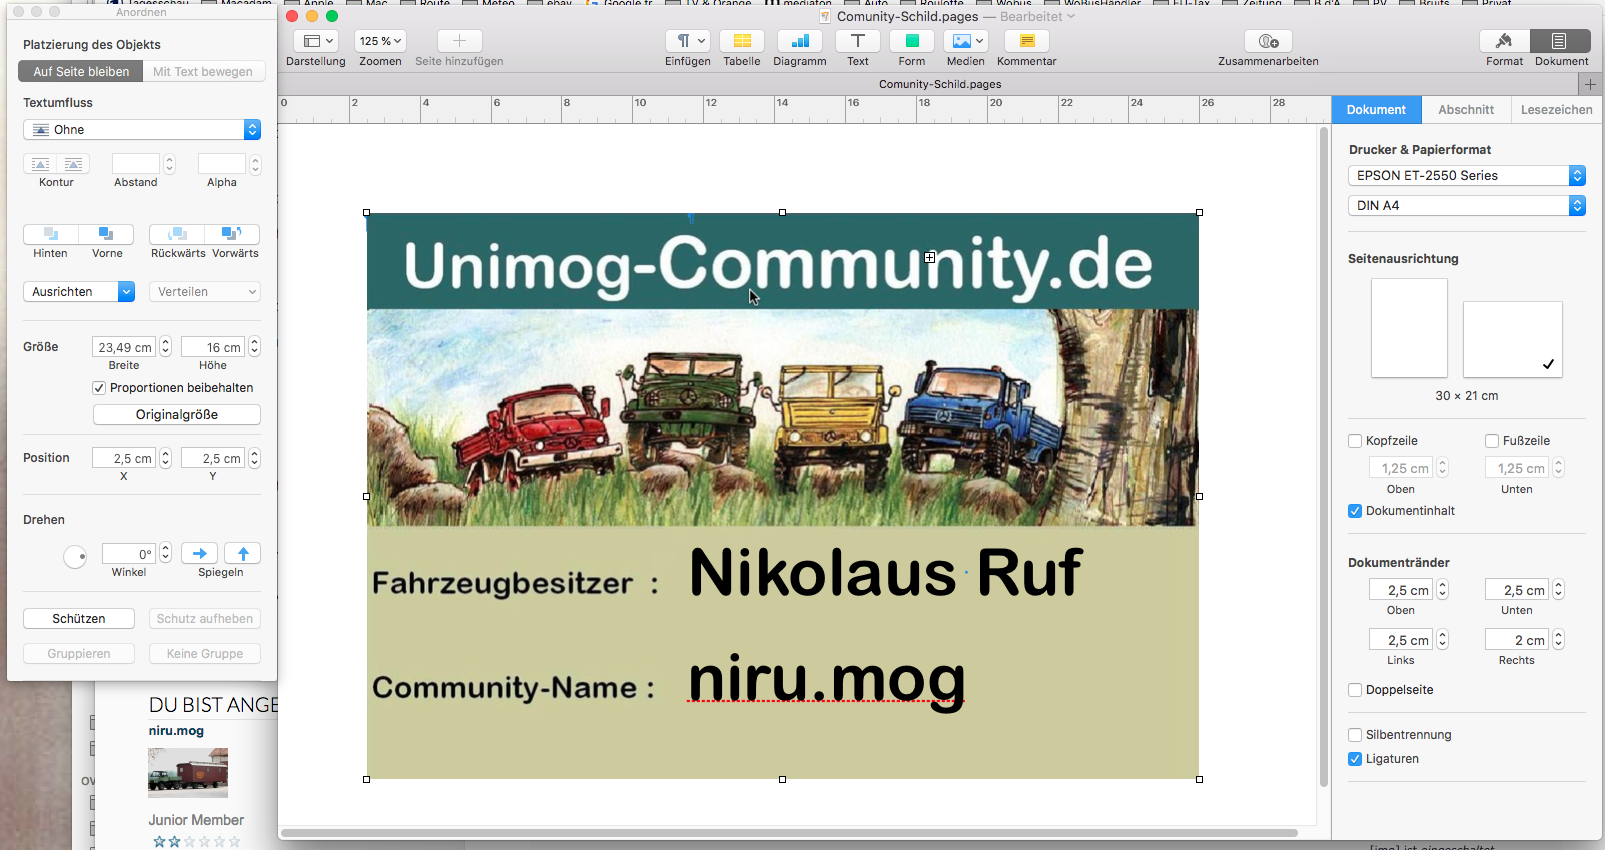Flip object vertically in Spiegeln
Image resolution: width=1605 pixels, height=850 pixels.
(243, 554)
